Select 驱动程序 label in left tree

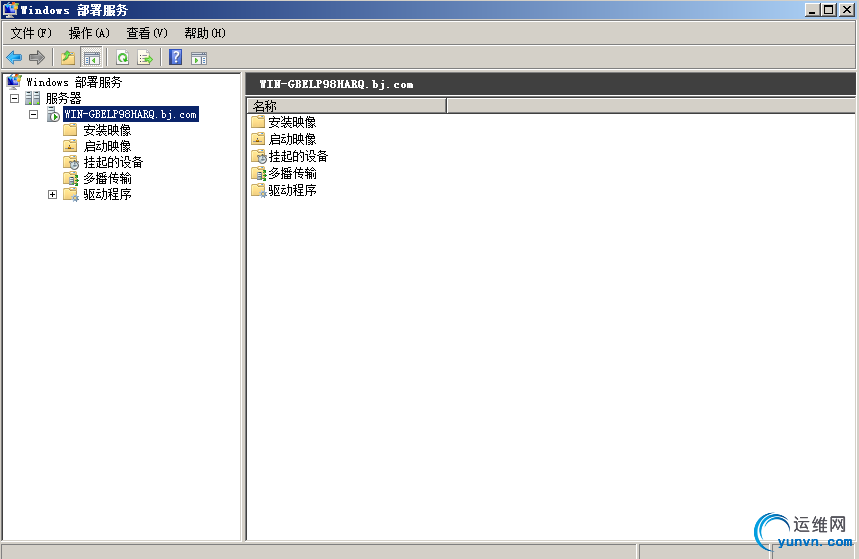[107, 194]
